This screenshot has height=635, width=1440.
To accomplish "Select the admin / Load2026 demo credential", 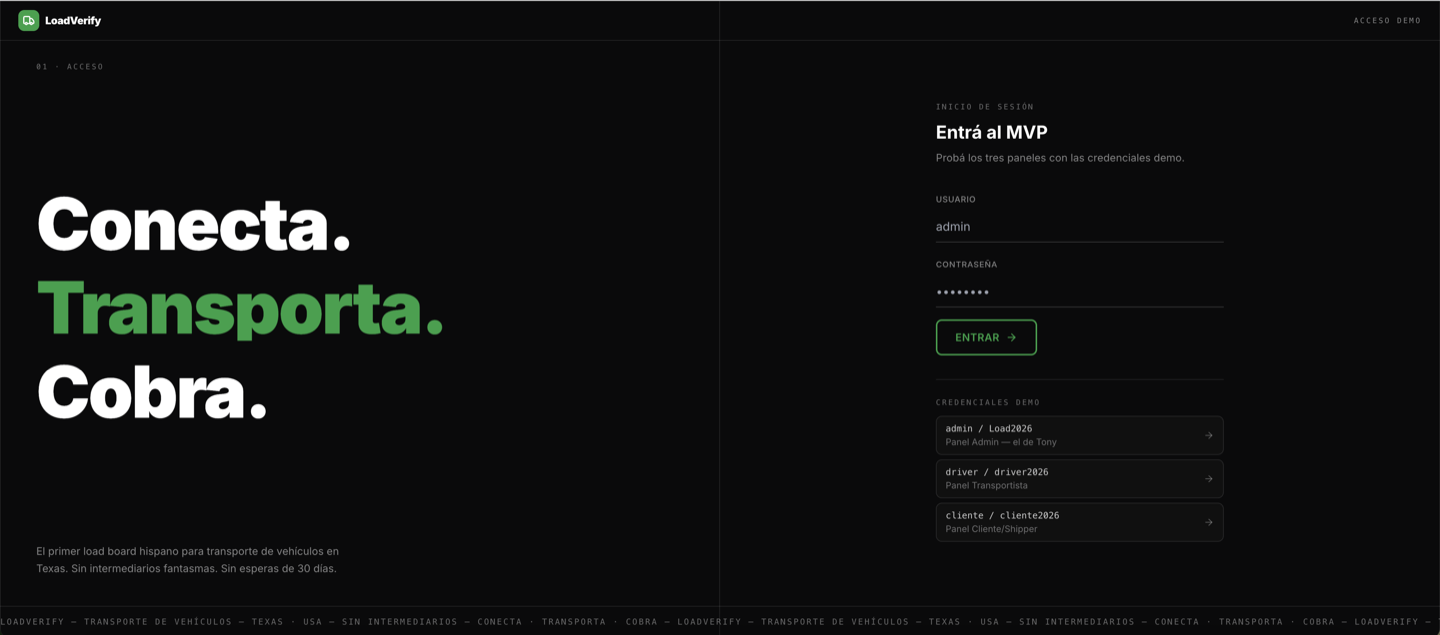I will pos(1079,435).
